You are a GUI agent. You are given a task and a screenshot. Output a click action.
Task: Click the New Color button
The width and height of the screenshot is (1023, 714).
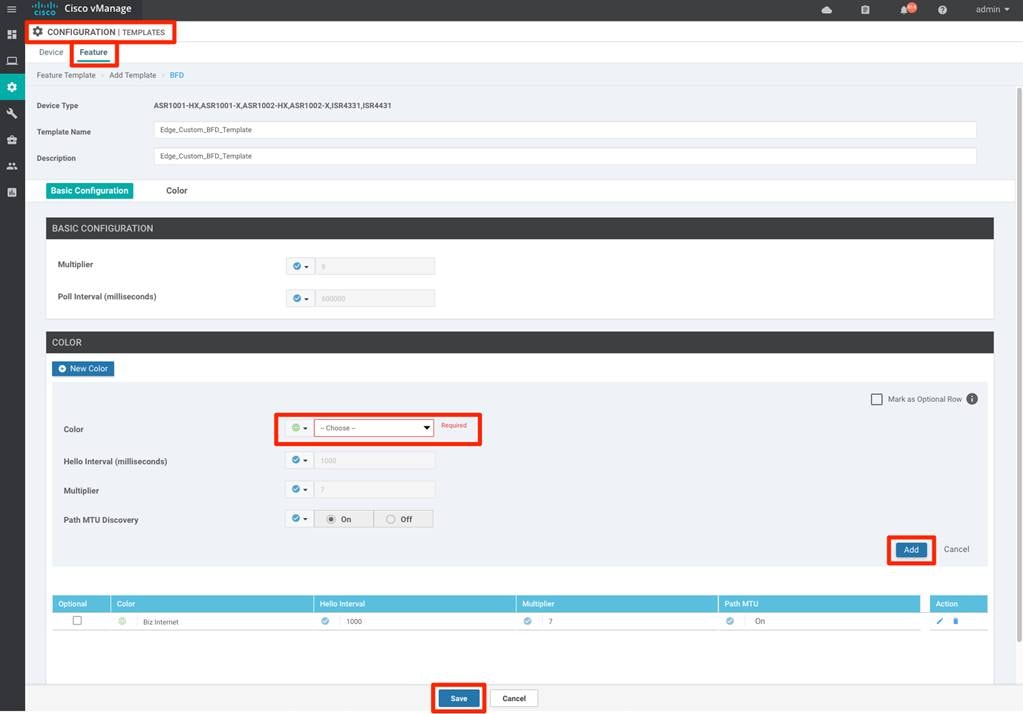click(x=83, y=369)
